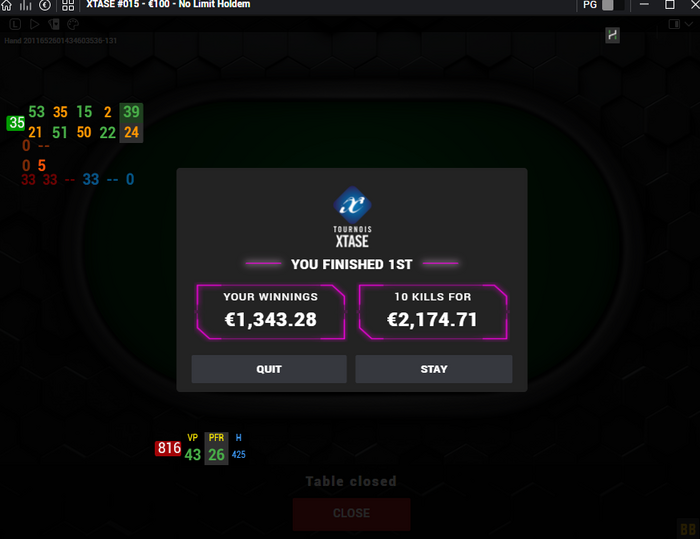Open the home lobby icon
This screenshot has height=539, width=700.
click(6, 5)
